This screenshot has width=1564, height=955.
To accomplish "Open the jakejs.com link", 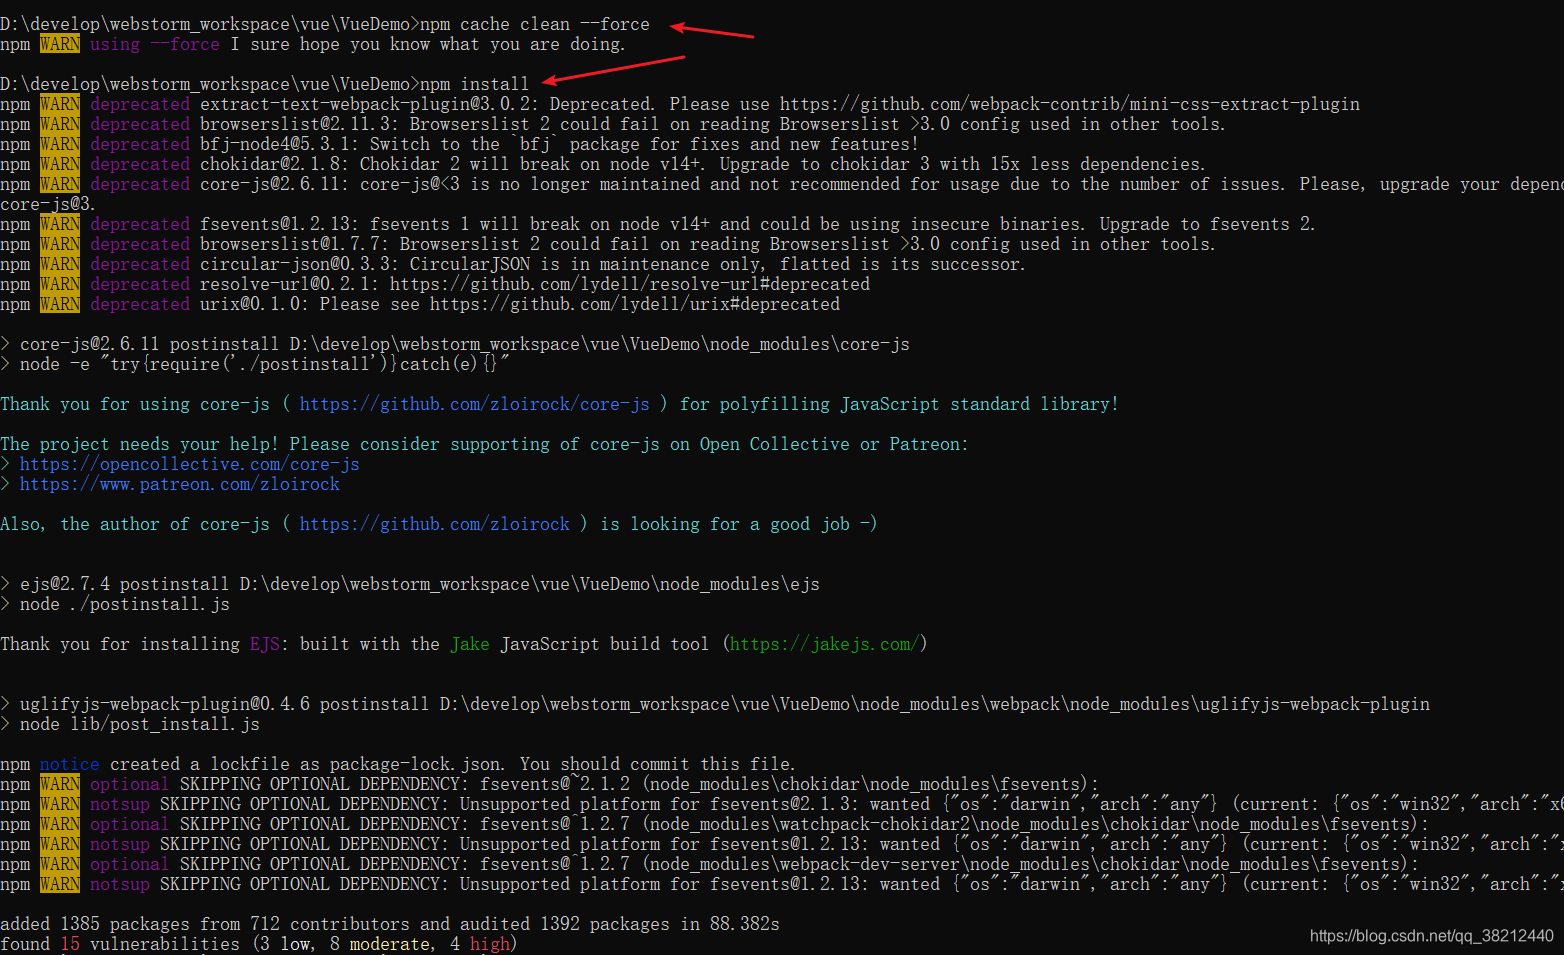I will 825,644.
